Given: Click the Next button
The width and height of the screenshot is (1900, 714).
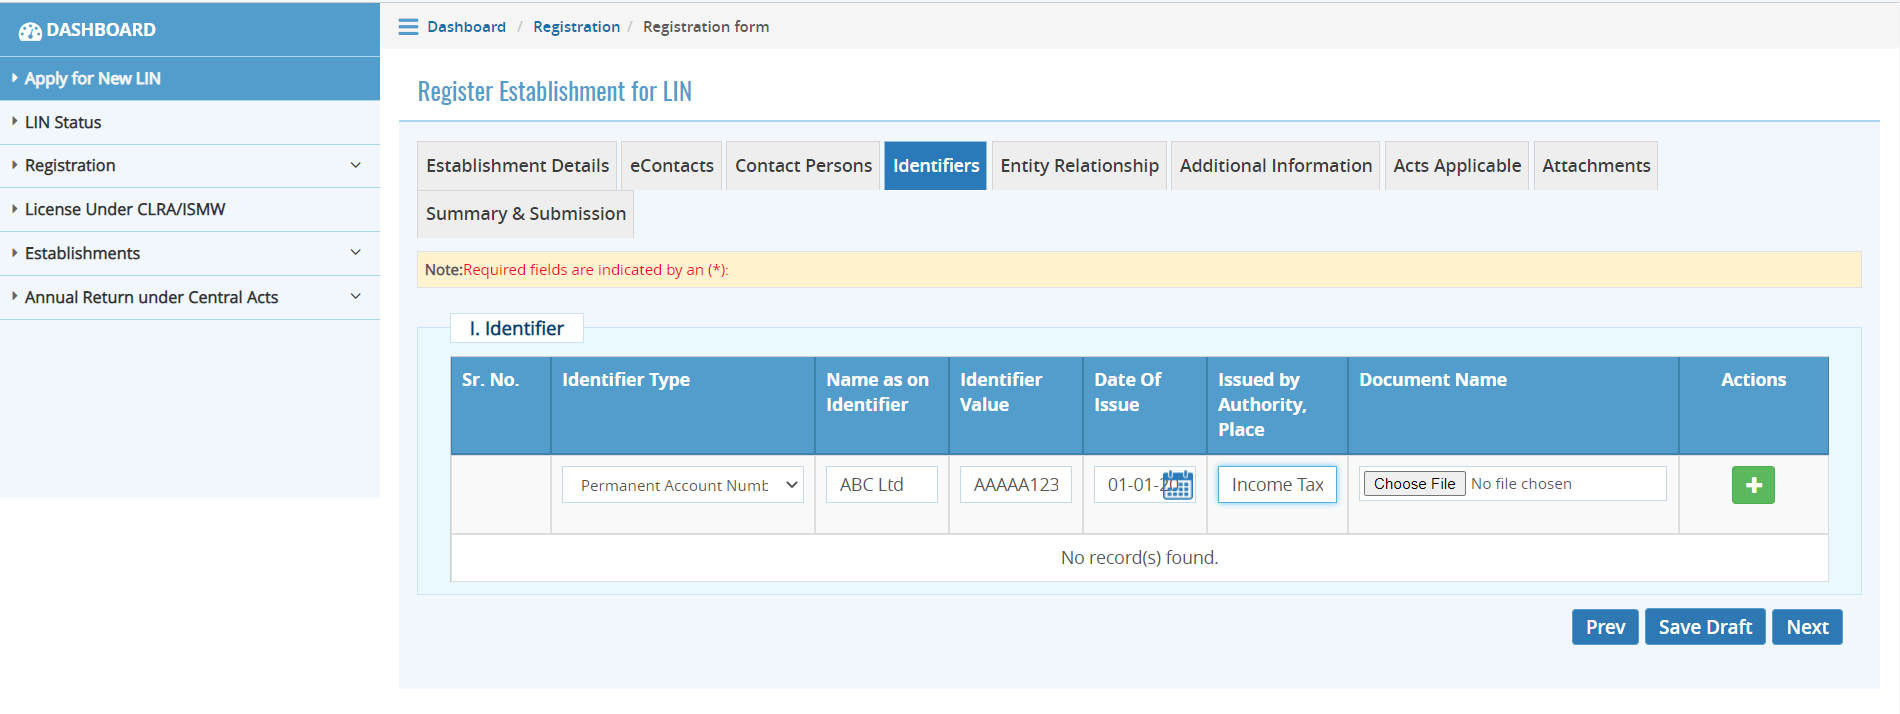Looking at the screenshot, I should coord(1806,627).
